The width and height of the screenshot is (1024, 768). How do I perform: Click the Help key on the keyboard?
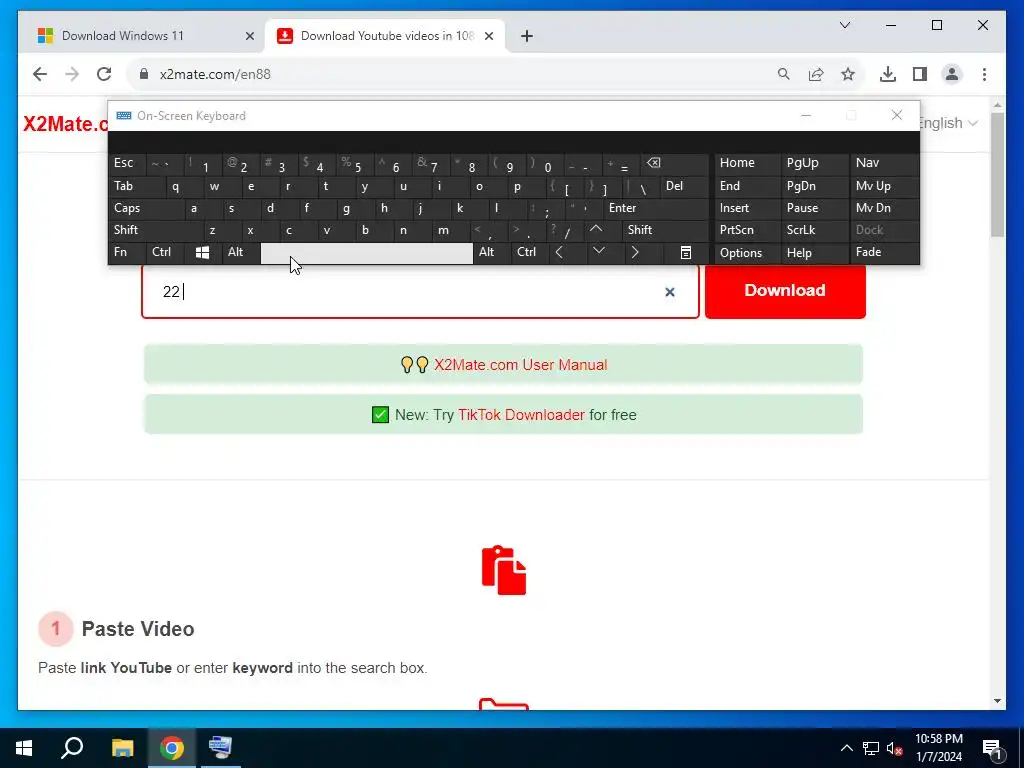814,253
